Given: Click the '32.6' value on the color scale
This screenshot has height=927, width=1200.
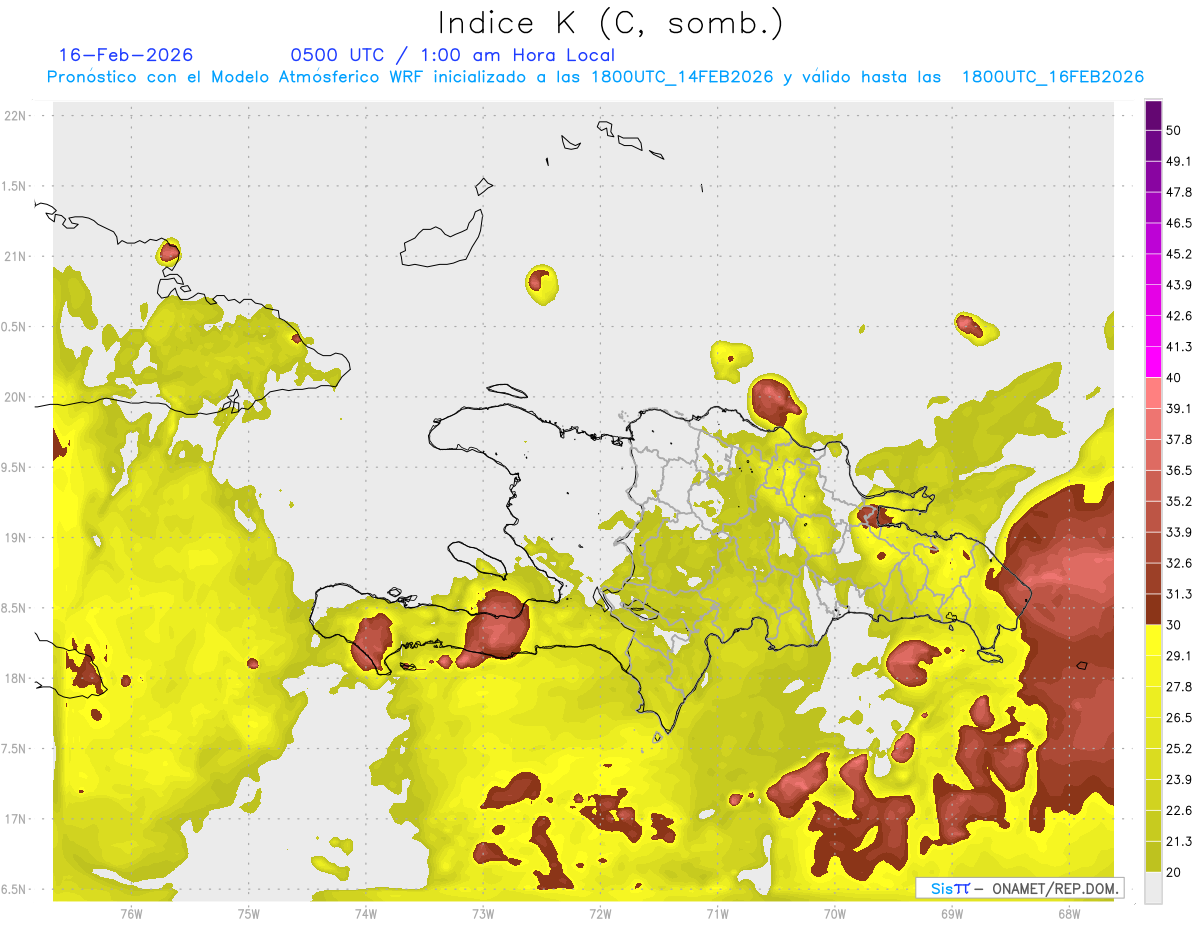Looking at the screenshot, I should (x=1179, y=563).
